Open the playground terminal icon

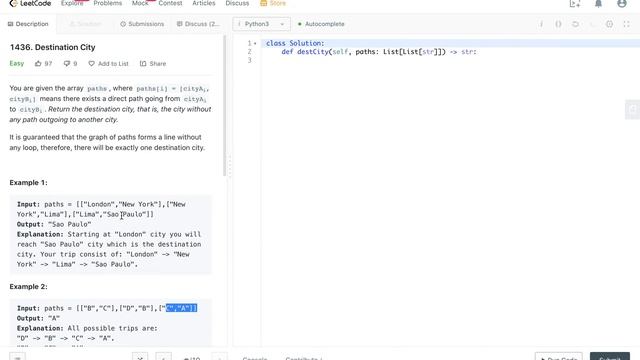point(575,4)
